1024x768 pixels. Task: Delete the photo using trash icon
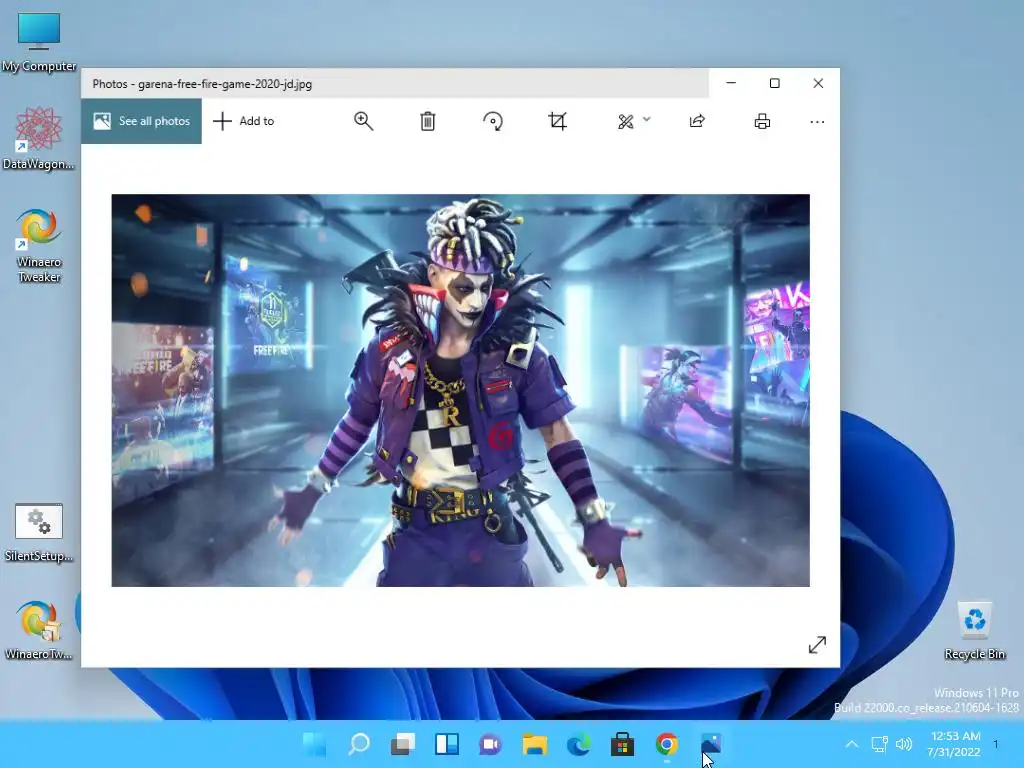coord(428,121)
